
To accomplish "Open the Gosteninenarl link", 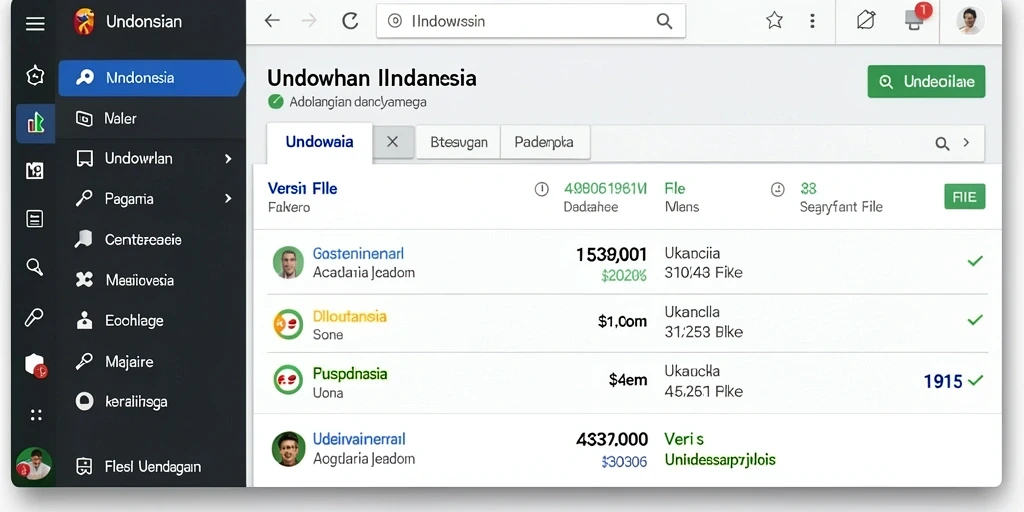I will (x=359, y=253).
